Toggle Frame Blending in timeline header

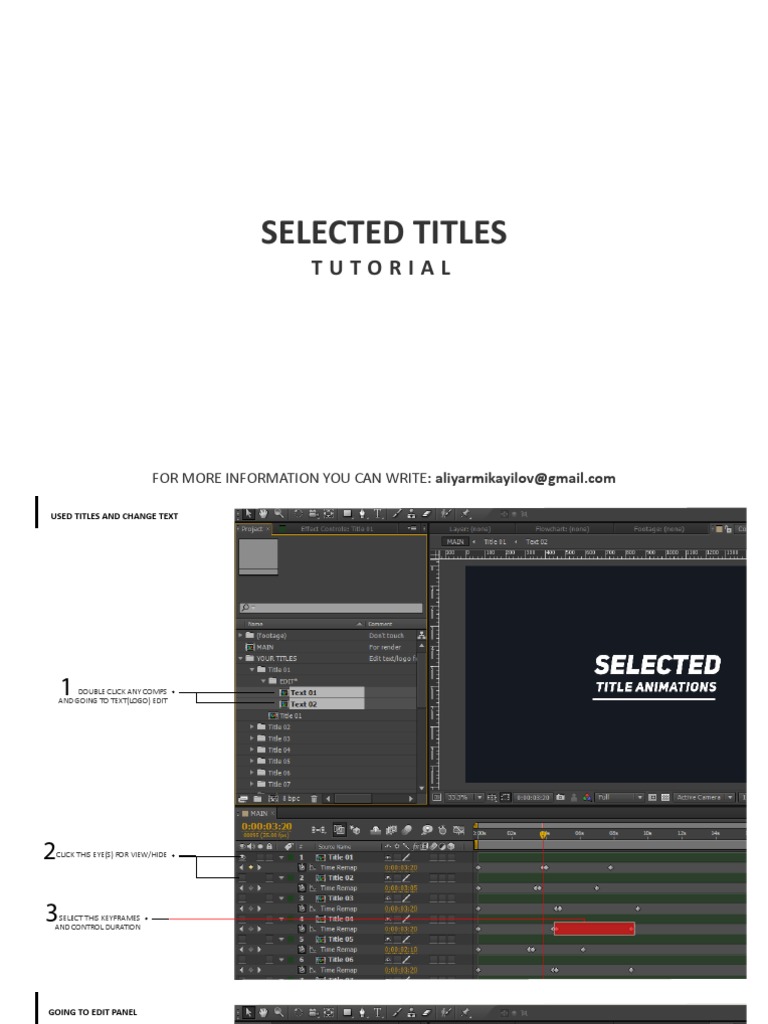(x=391, y=830)
